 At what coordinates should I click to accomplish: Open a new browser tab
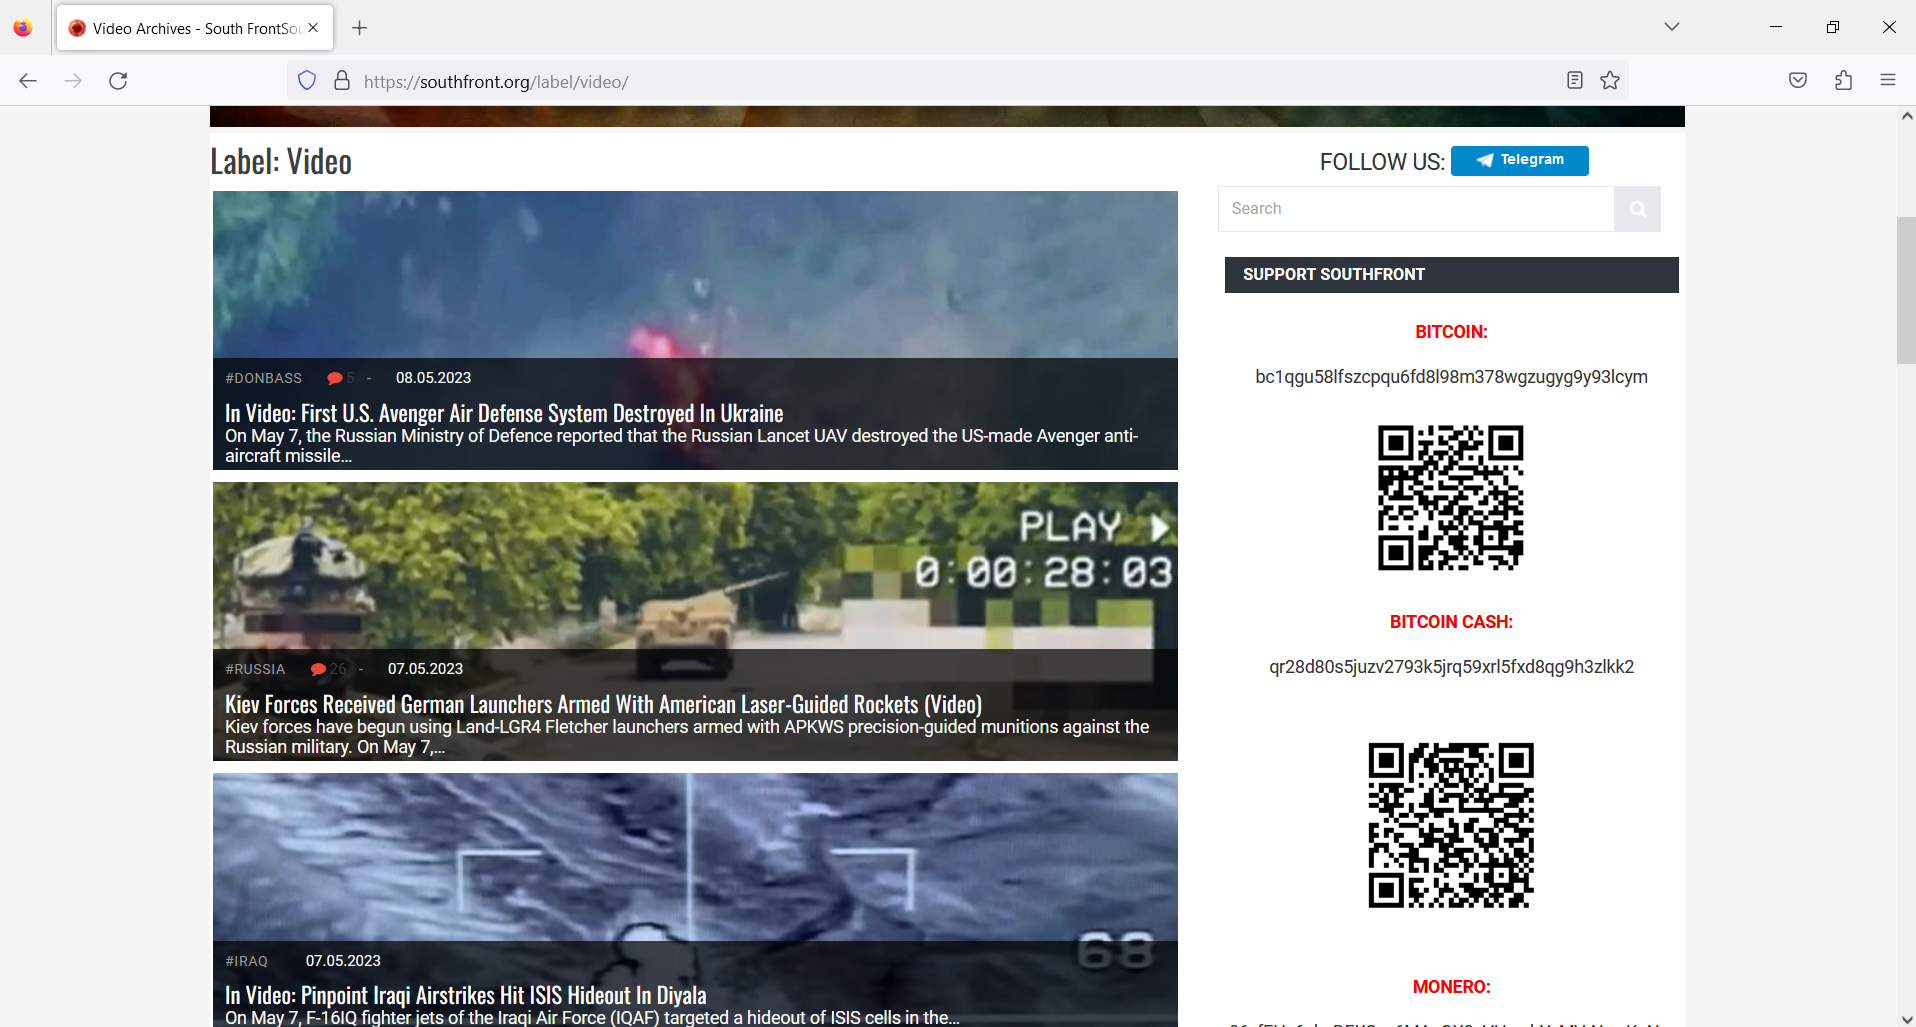(x=360, y=28)
